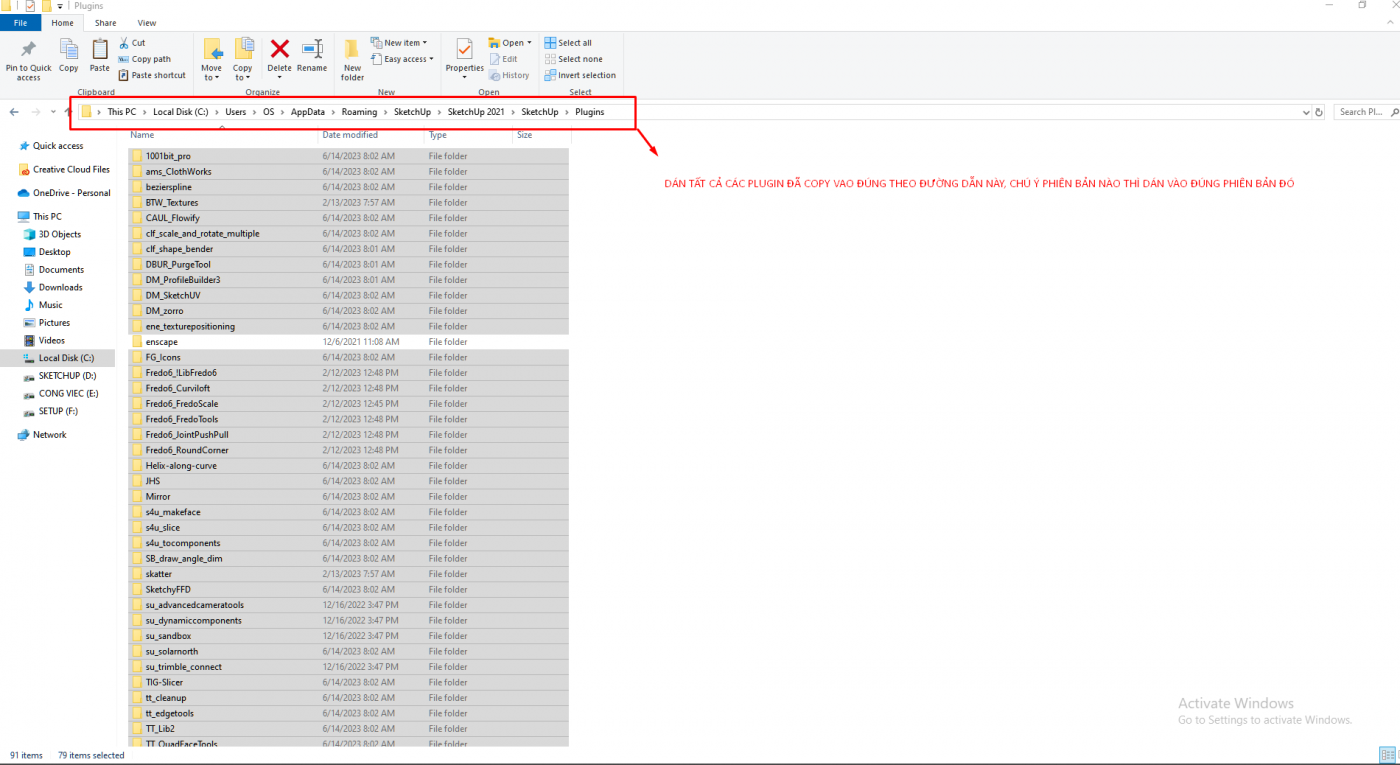The height and width of the screenshot is (765, 1400).
Task: Open the File menu tab
Action: point(20,23)
